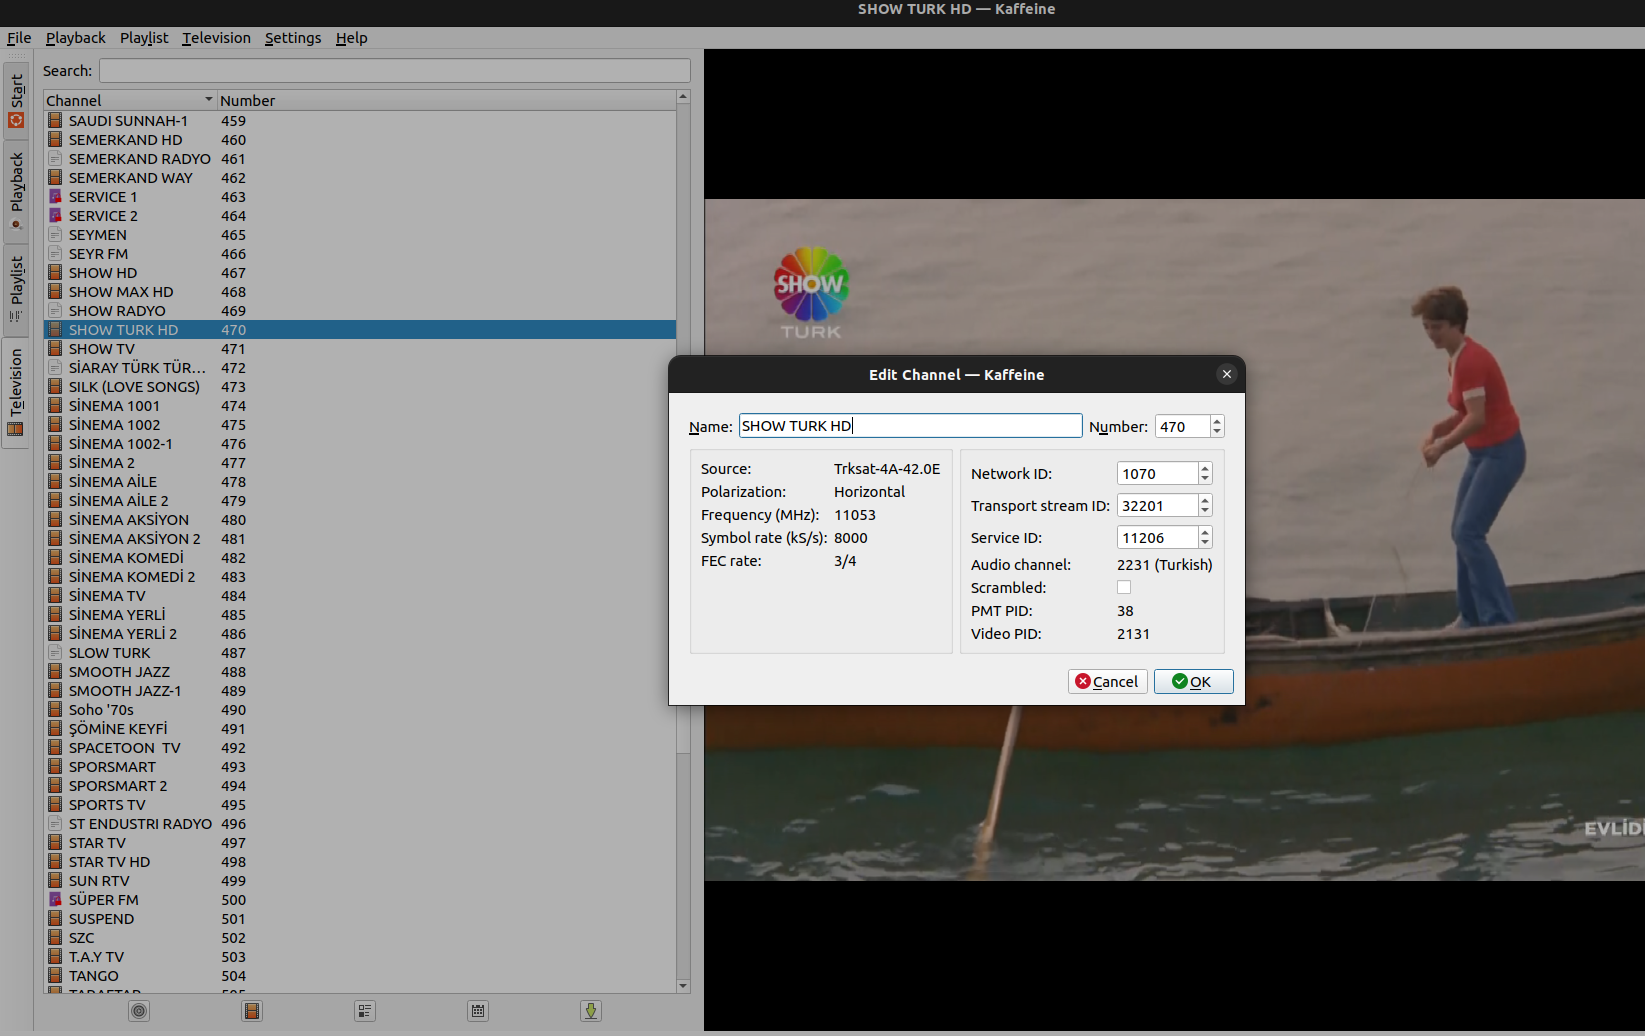Select T.A.Y TV channel row
1645x1036 pixels.
click(x=360, y=956)
